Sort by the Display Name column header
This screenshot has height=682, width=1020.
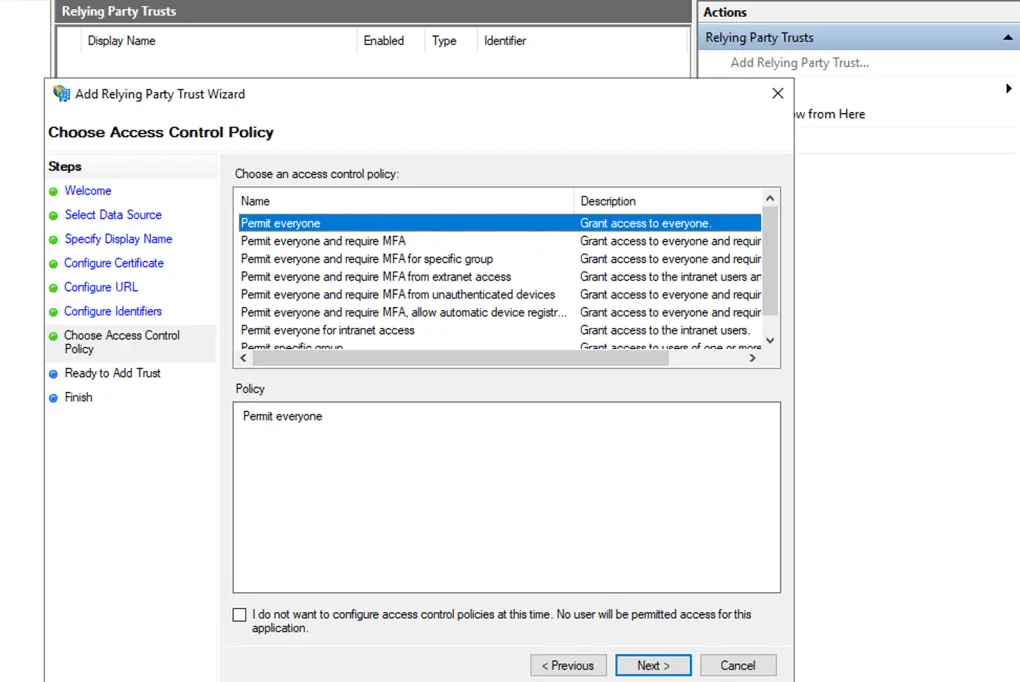[122, 41]
